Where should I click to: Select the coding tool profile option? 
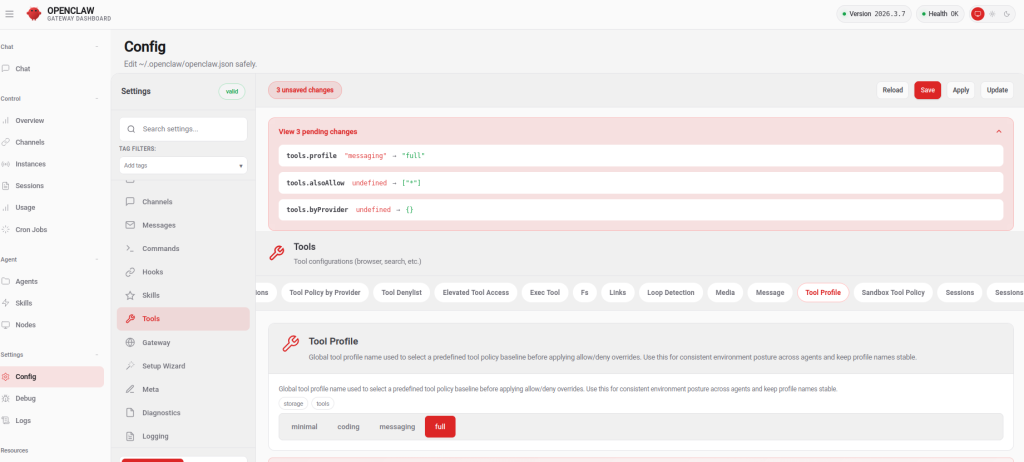coord(349,427)
